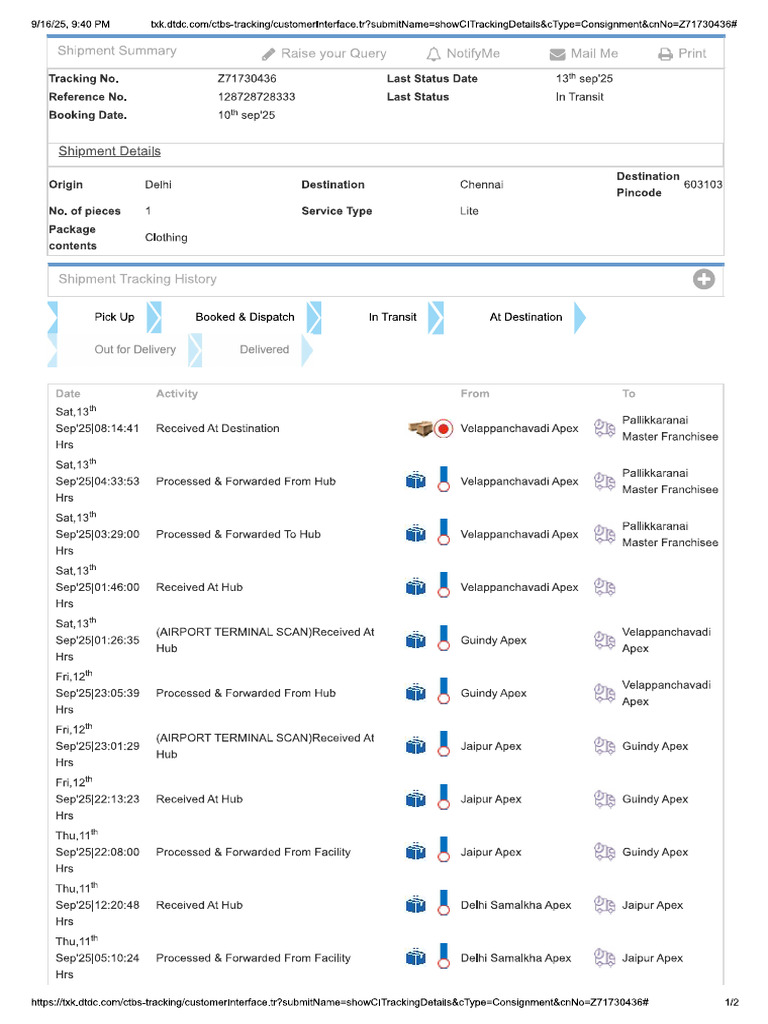Click the tracking number Z71730436
The image size is (768, 1024).
tap(247, 78)
